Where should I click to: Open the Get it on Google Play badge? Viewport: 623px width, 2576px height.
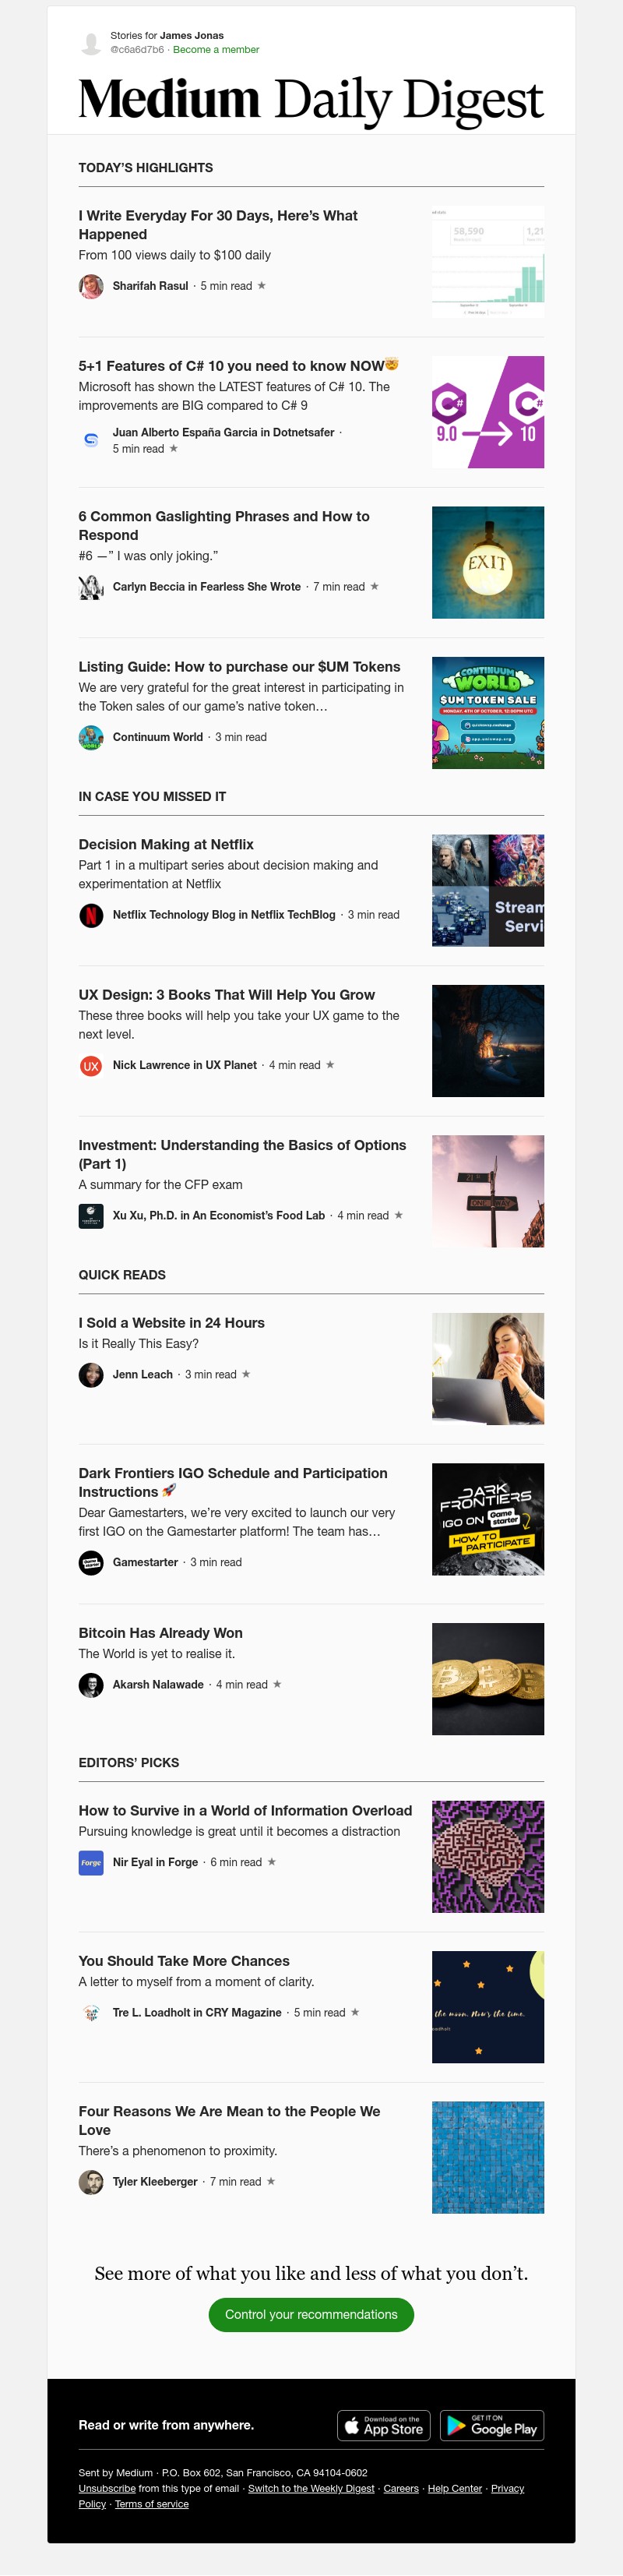[x=492, y=2426]
